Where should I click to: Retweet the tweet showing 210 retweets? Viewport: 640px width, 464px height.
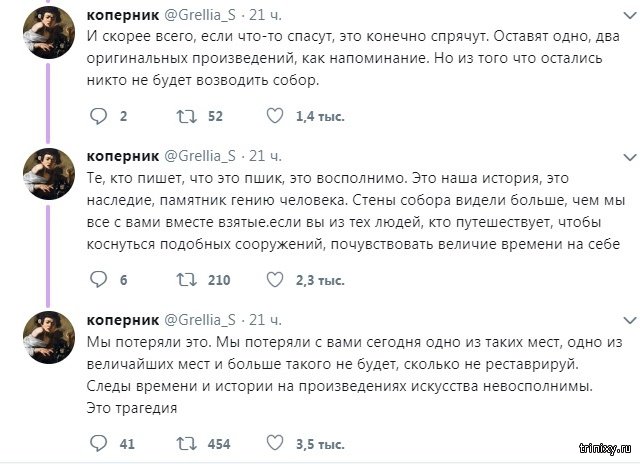click(x=184, y=280)
